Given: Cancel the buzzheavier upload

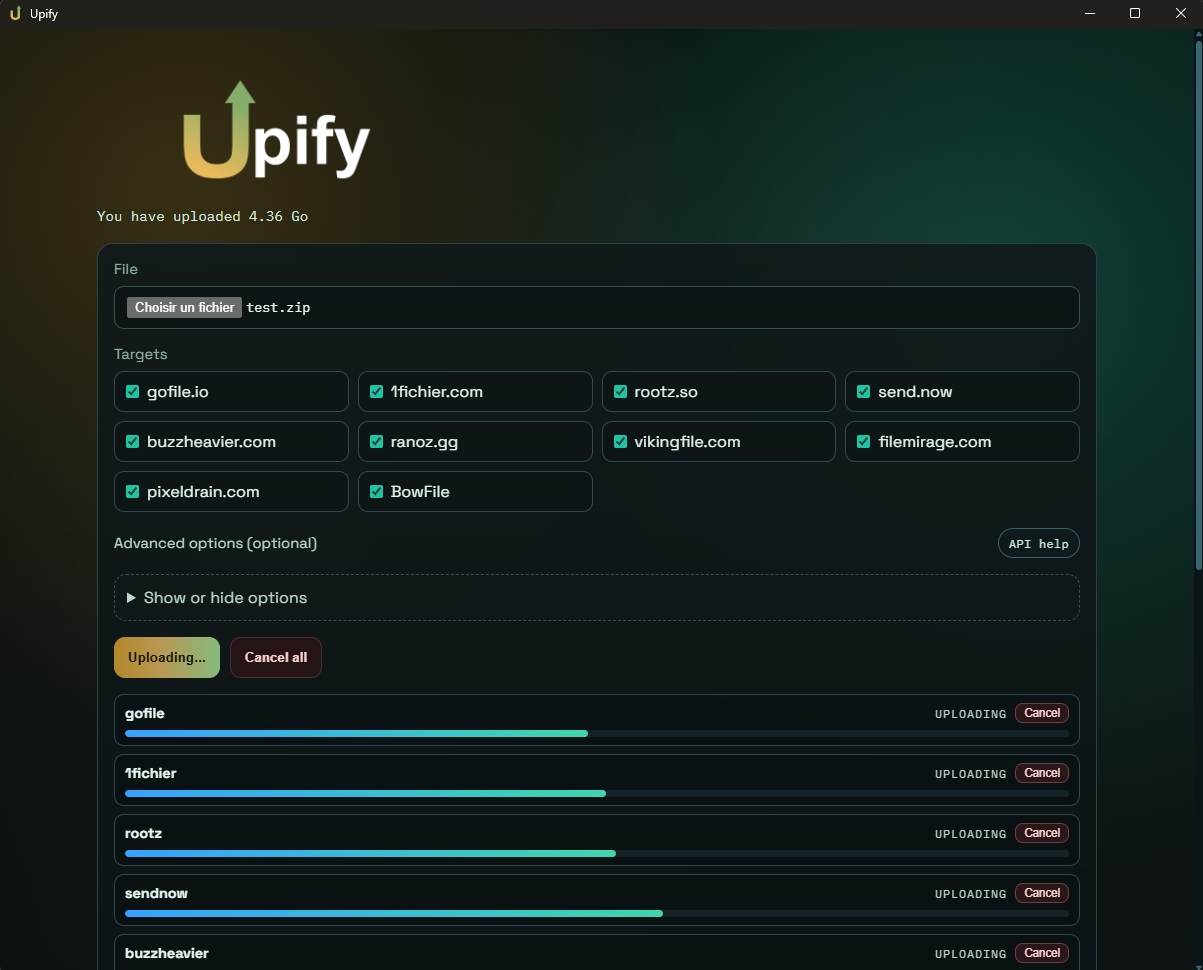Looking at the screenshot, I should [1042, 953].
